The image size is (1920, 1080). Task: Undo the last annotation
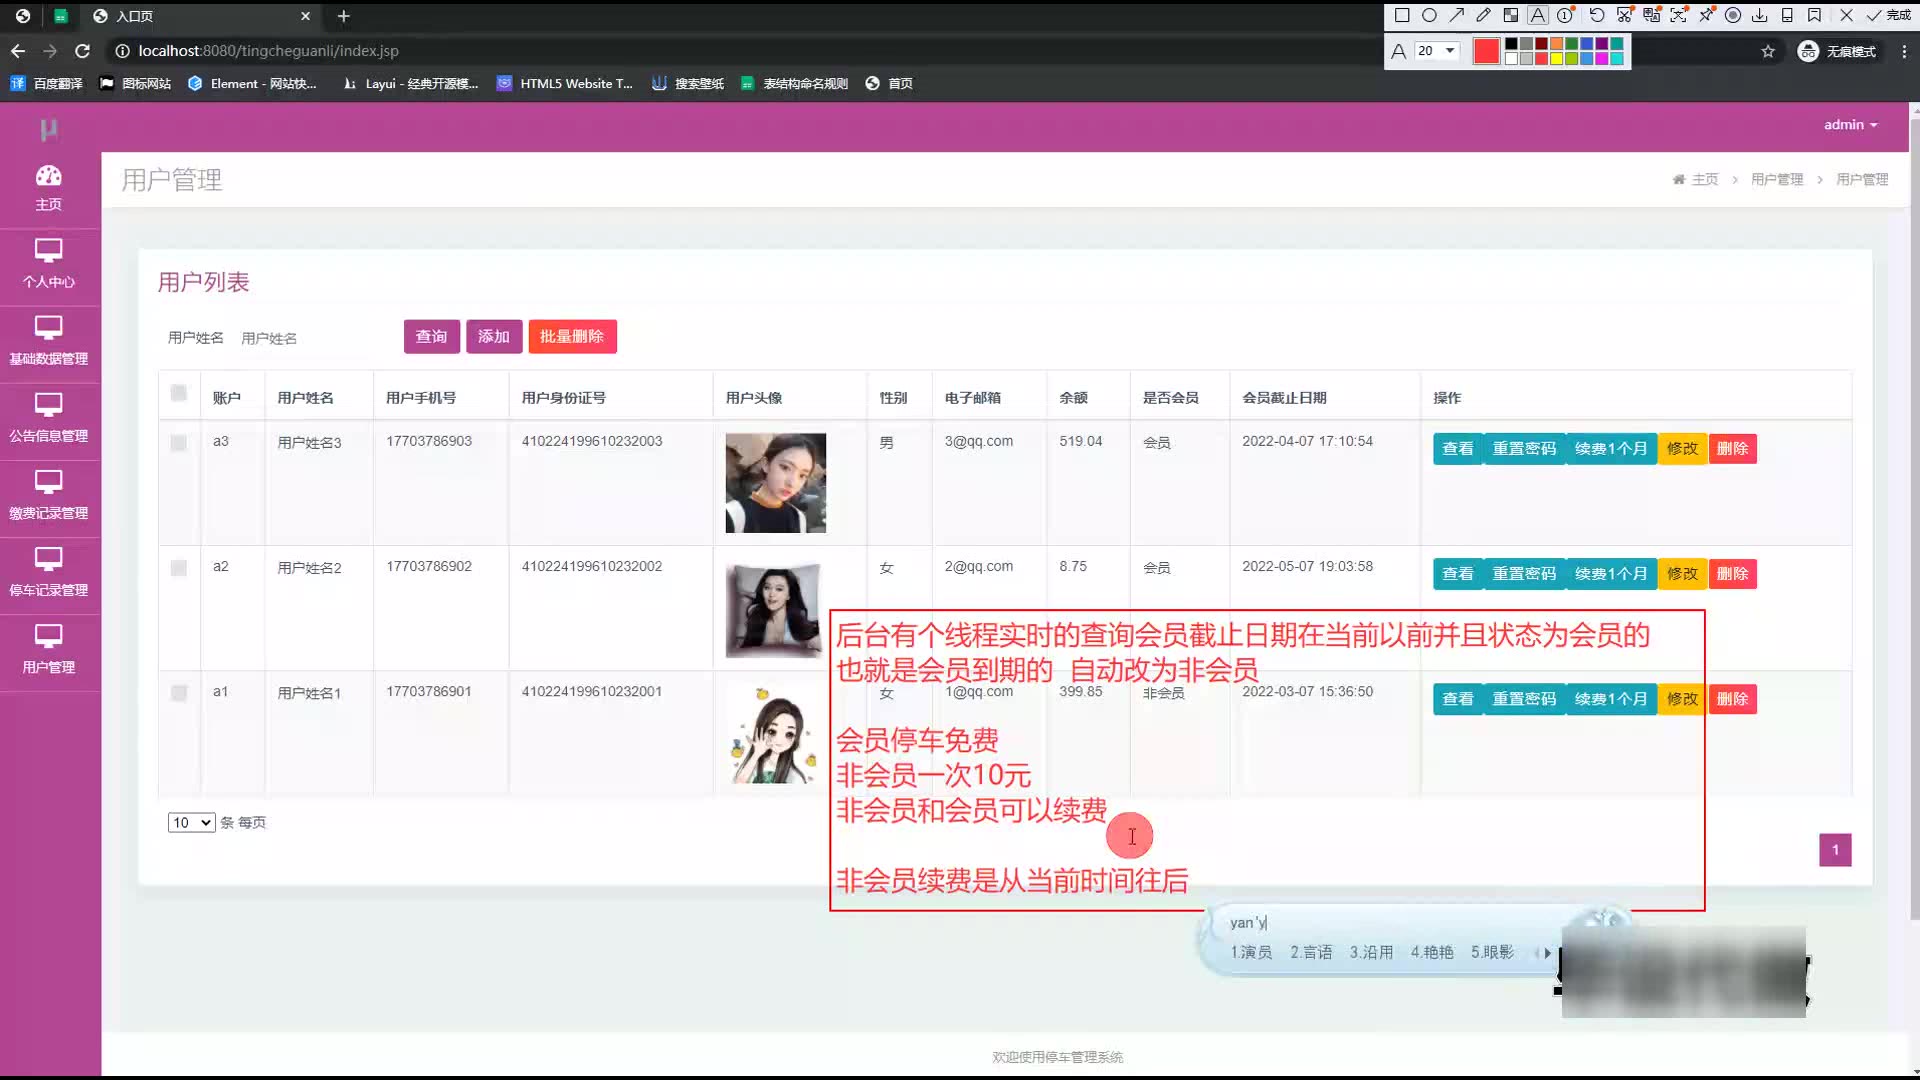[1597, 15]
